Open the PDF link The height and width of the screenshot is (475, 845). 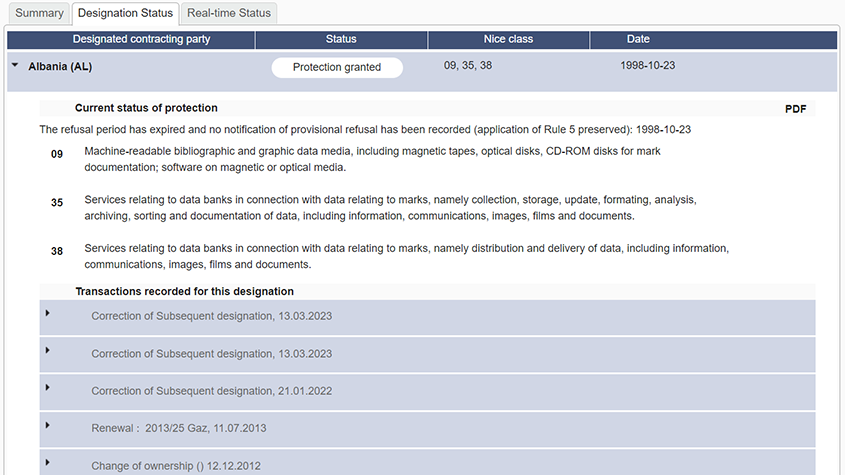coord(795,109)
